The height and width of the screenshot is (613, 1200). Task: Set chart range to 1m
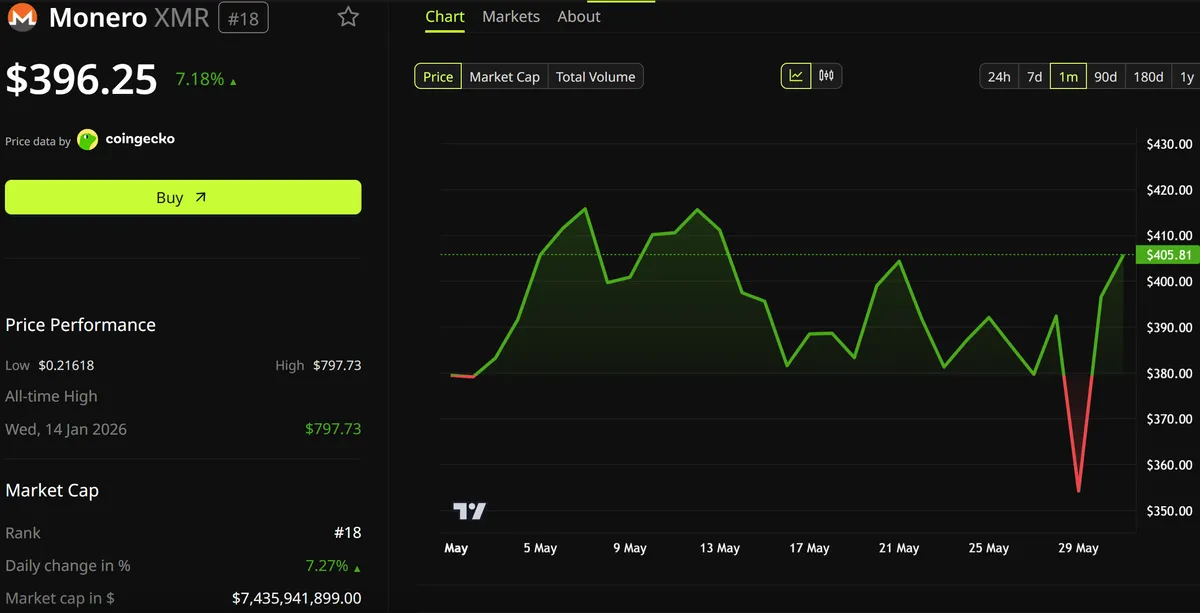[1068, 76]
